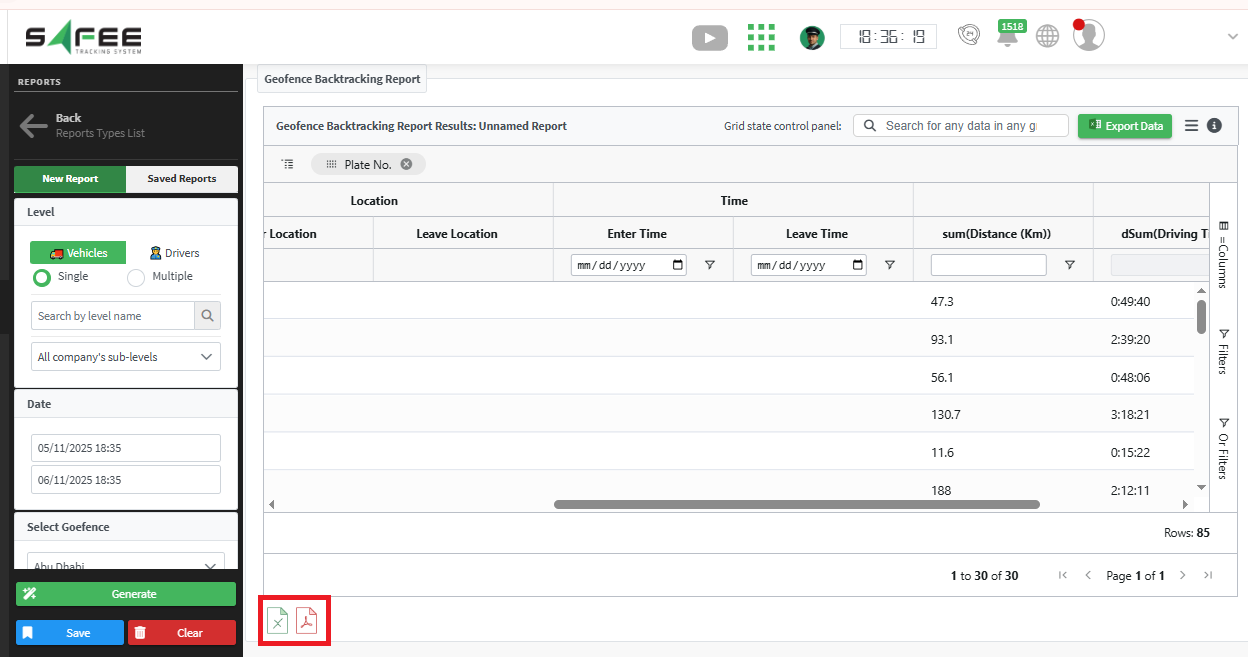Remove the Plate No. grouping chip
The height and width of the screenshot is (657, 1248).
pos(406,164)
